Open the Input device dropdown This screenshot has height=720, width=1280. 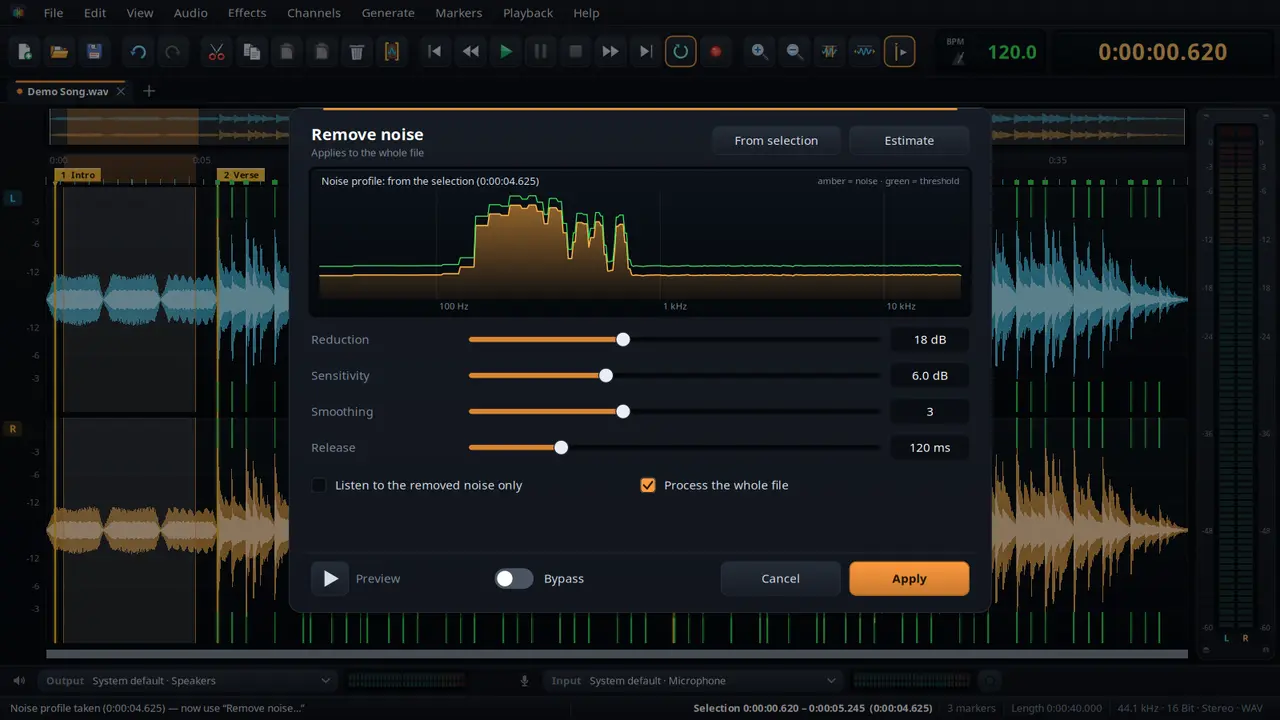694,681
